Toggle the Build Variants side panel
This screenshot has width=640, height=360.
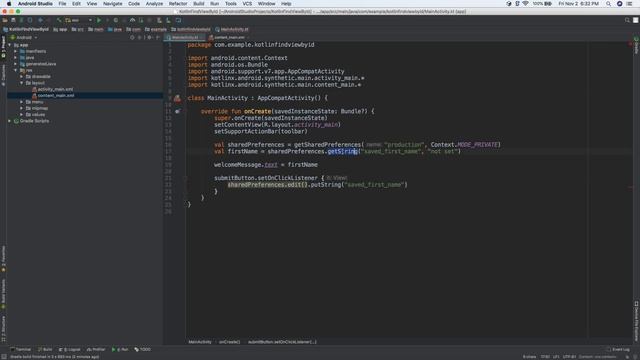(x=3, y=294)
